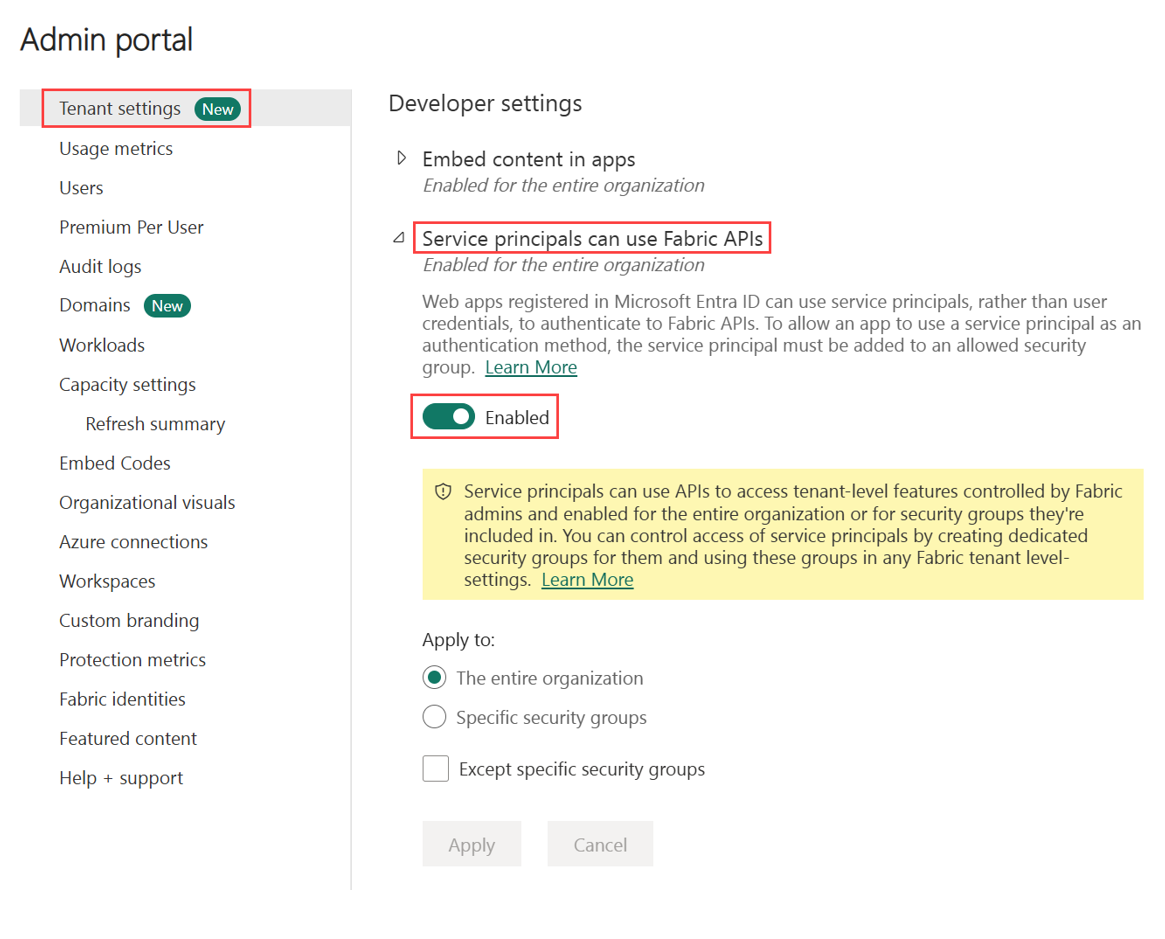The width and height of the screenshot is (1165, 939).
Task: Check Except specific security groups
Action: click(x=435, y=768)
